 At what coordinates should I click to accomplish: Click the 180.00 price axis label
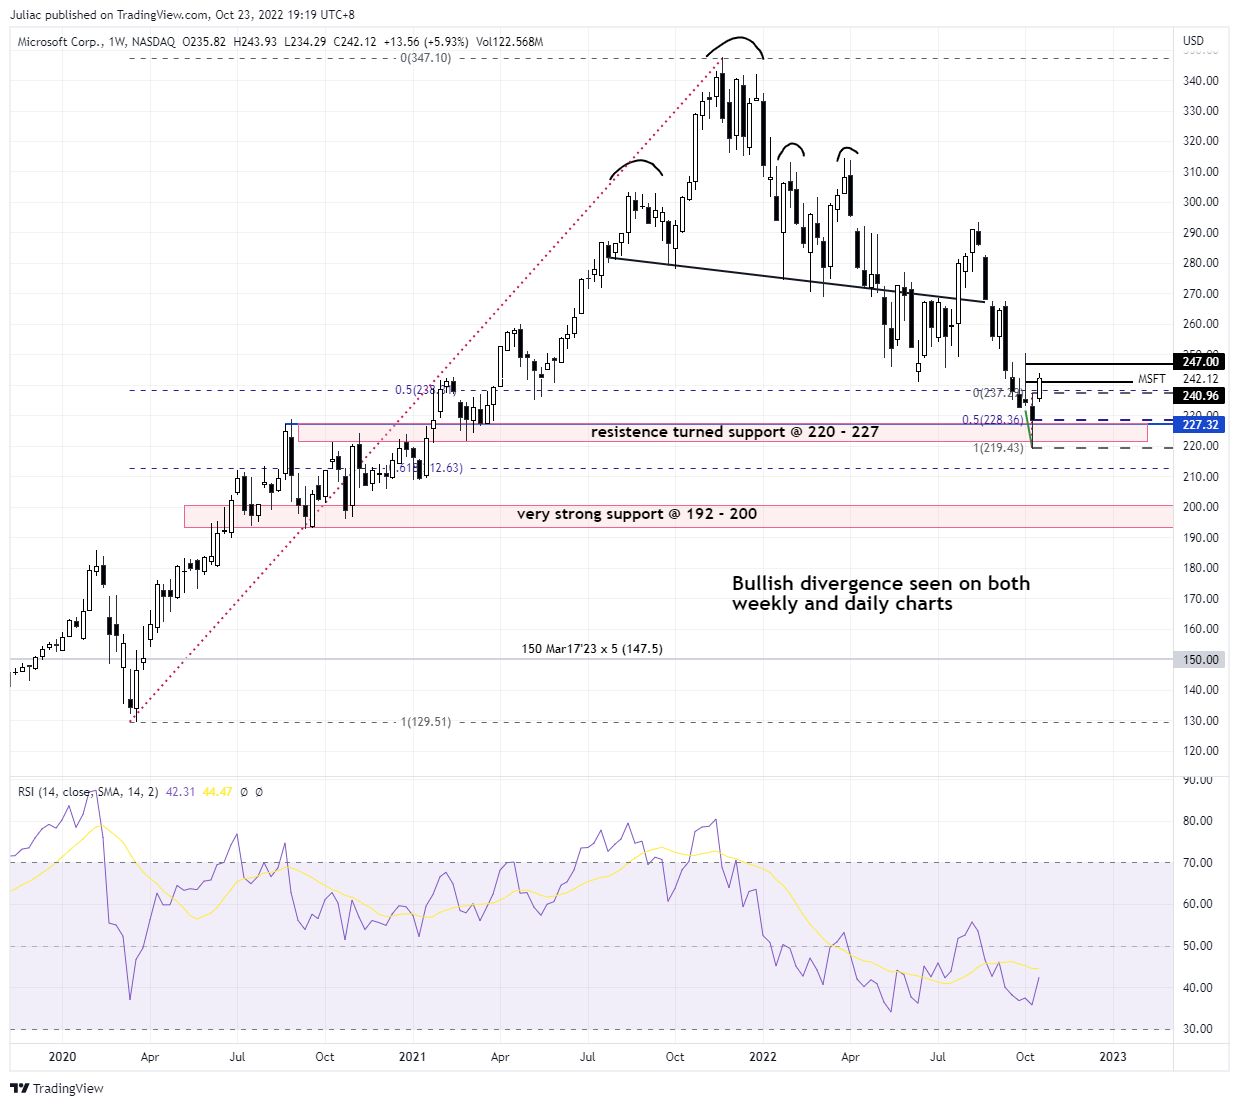1200,568
